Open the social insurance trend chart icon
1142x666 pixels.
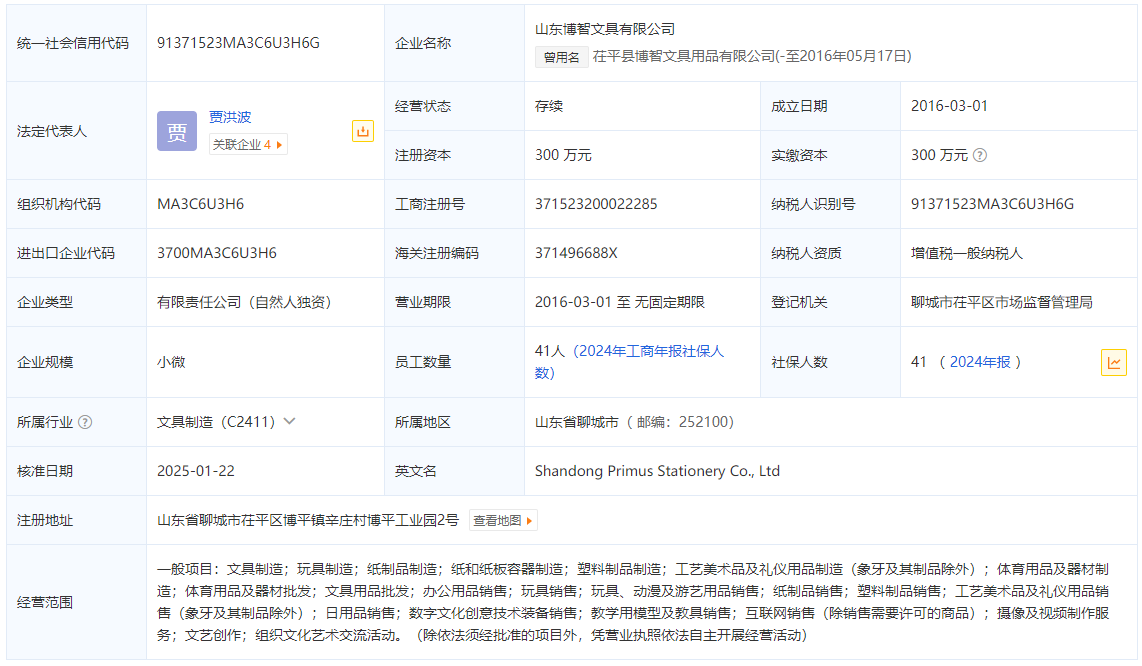1113,362
